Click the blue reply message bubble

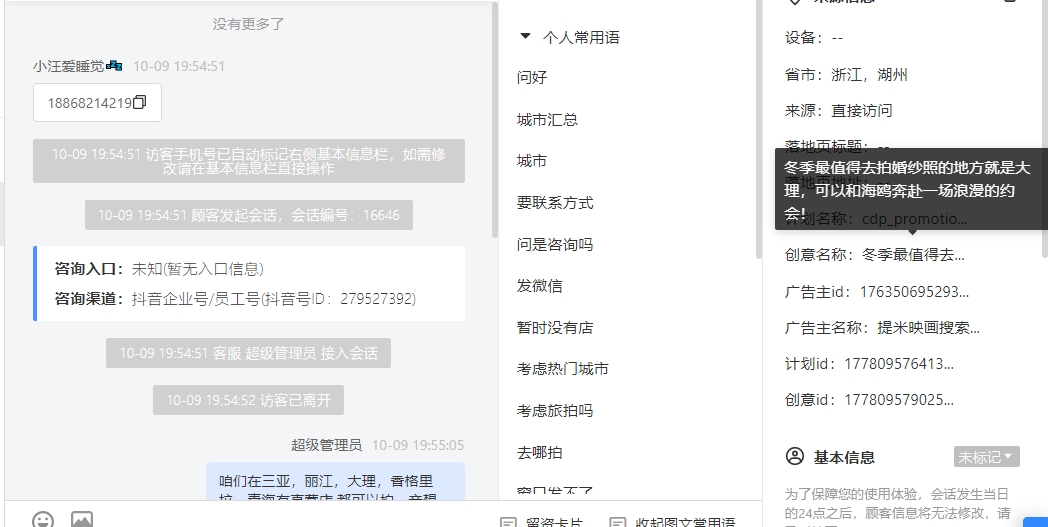coord(336,481)
